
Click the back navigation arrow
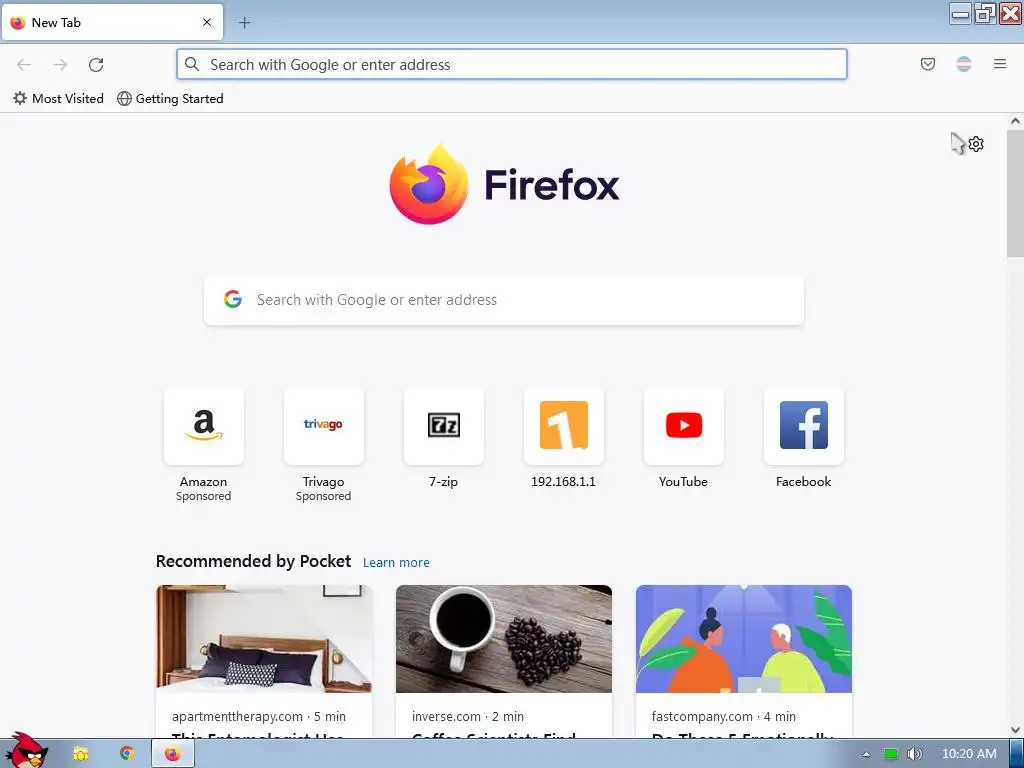[24, 65]
